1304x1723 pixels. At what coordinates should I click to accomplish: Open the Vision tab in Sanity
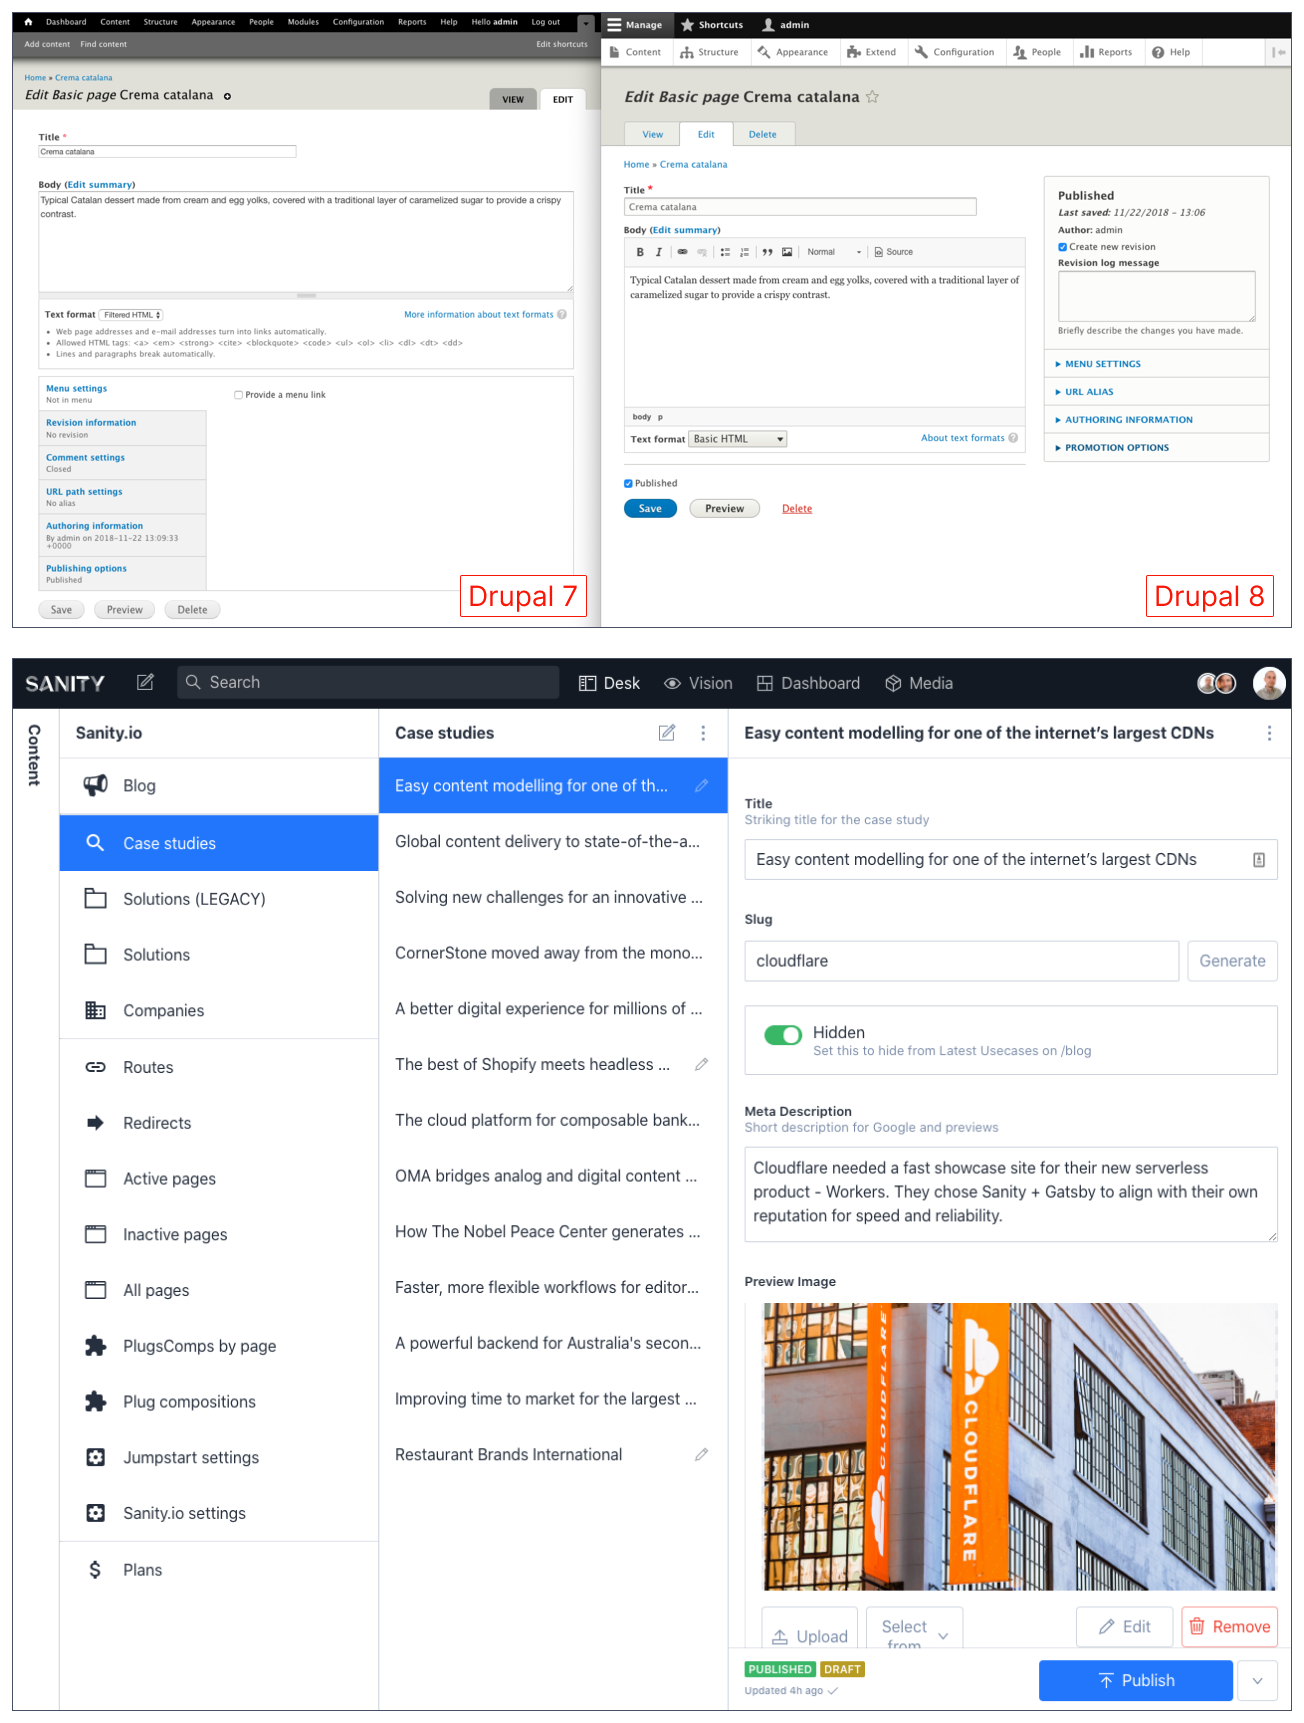(x=698, y=683)
